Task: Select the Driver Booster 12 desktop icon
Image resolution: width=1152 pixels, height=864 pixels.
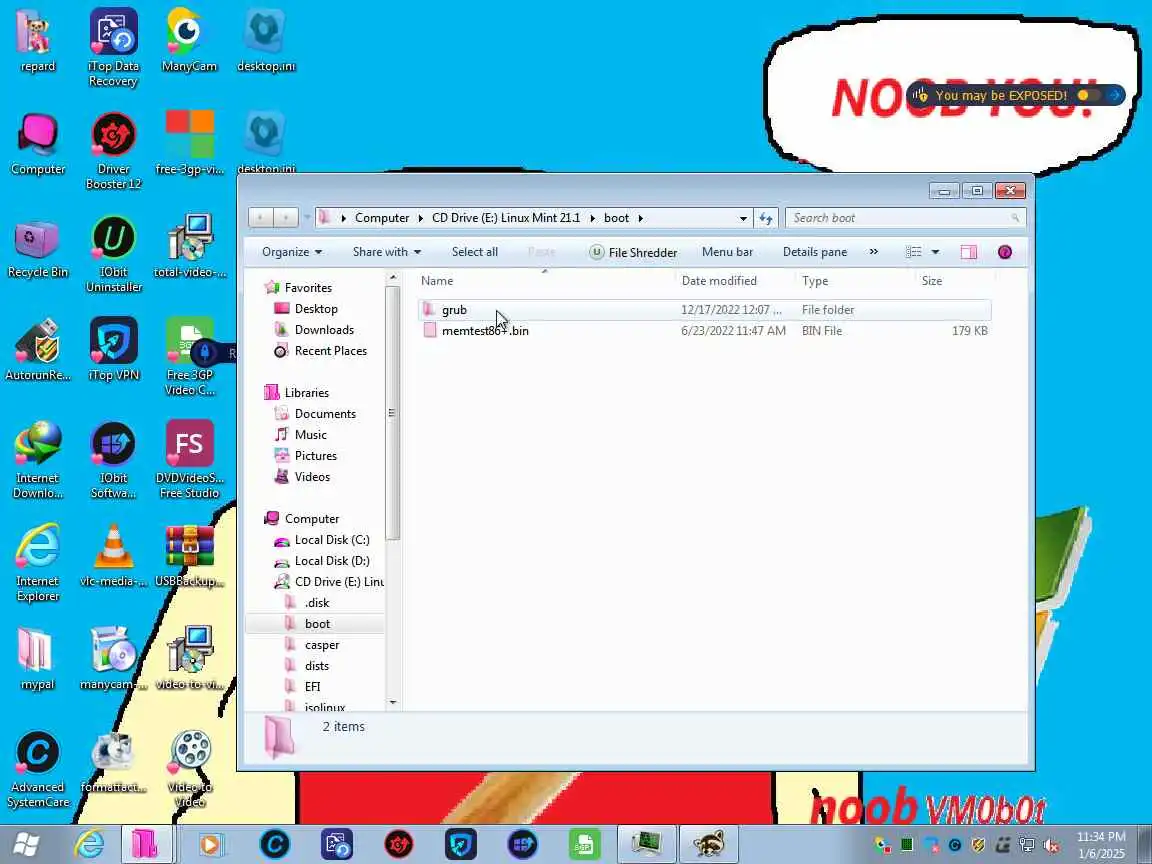Action: [113, 151]
